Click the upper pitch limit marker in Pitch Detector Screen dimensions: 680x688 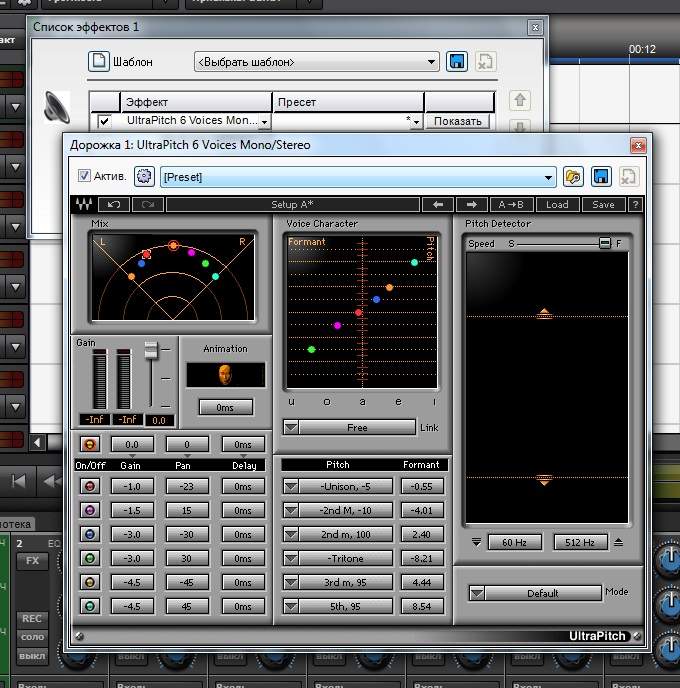pos(544,313)
